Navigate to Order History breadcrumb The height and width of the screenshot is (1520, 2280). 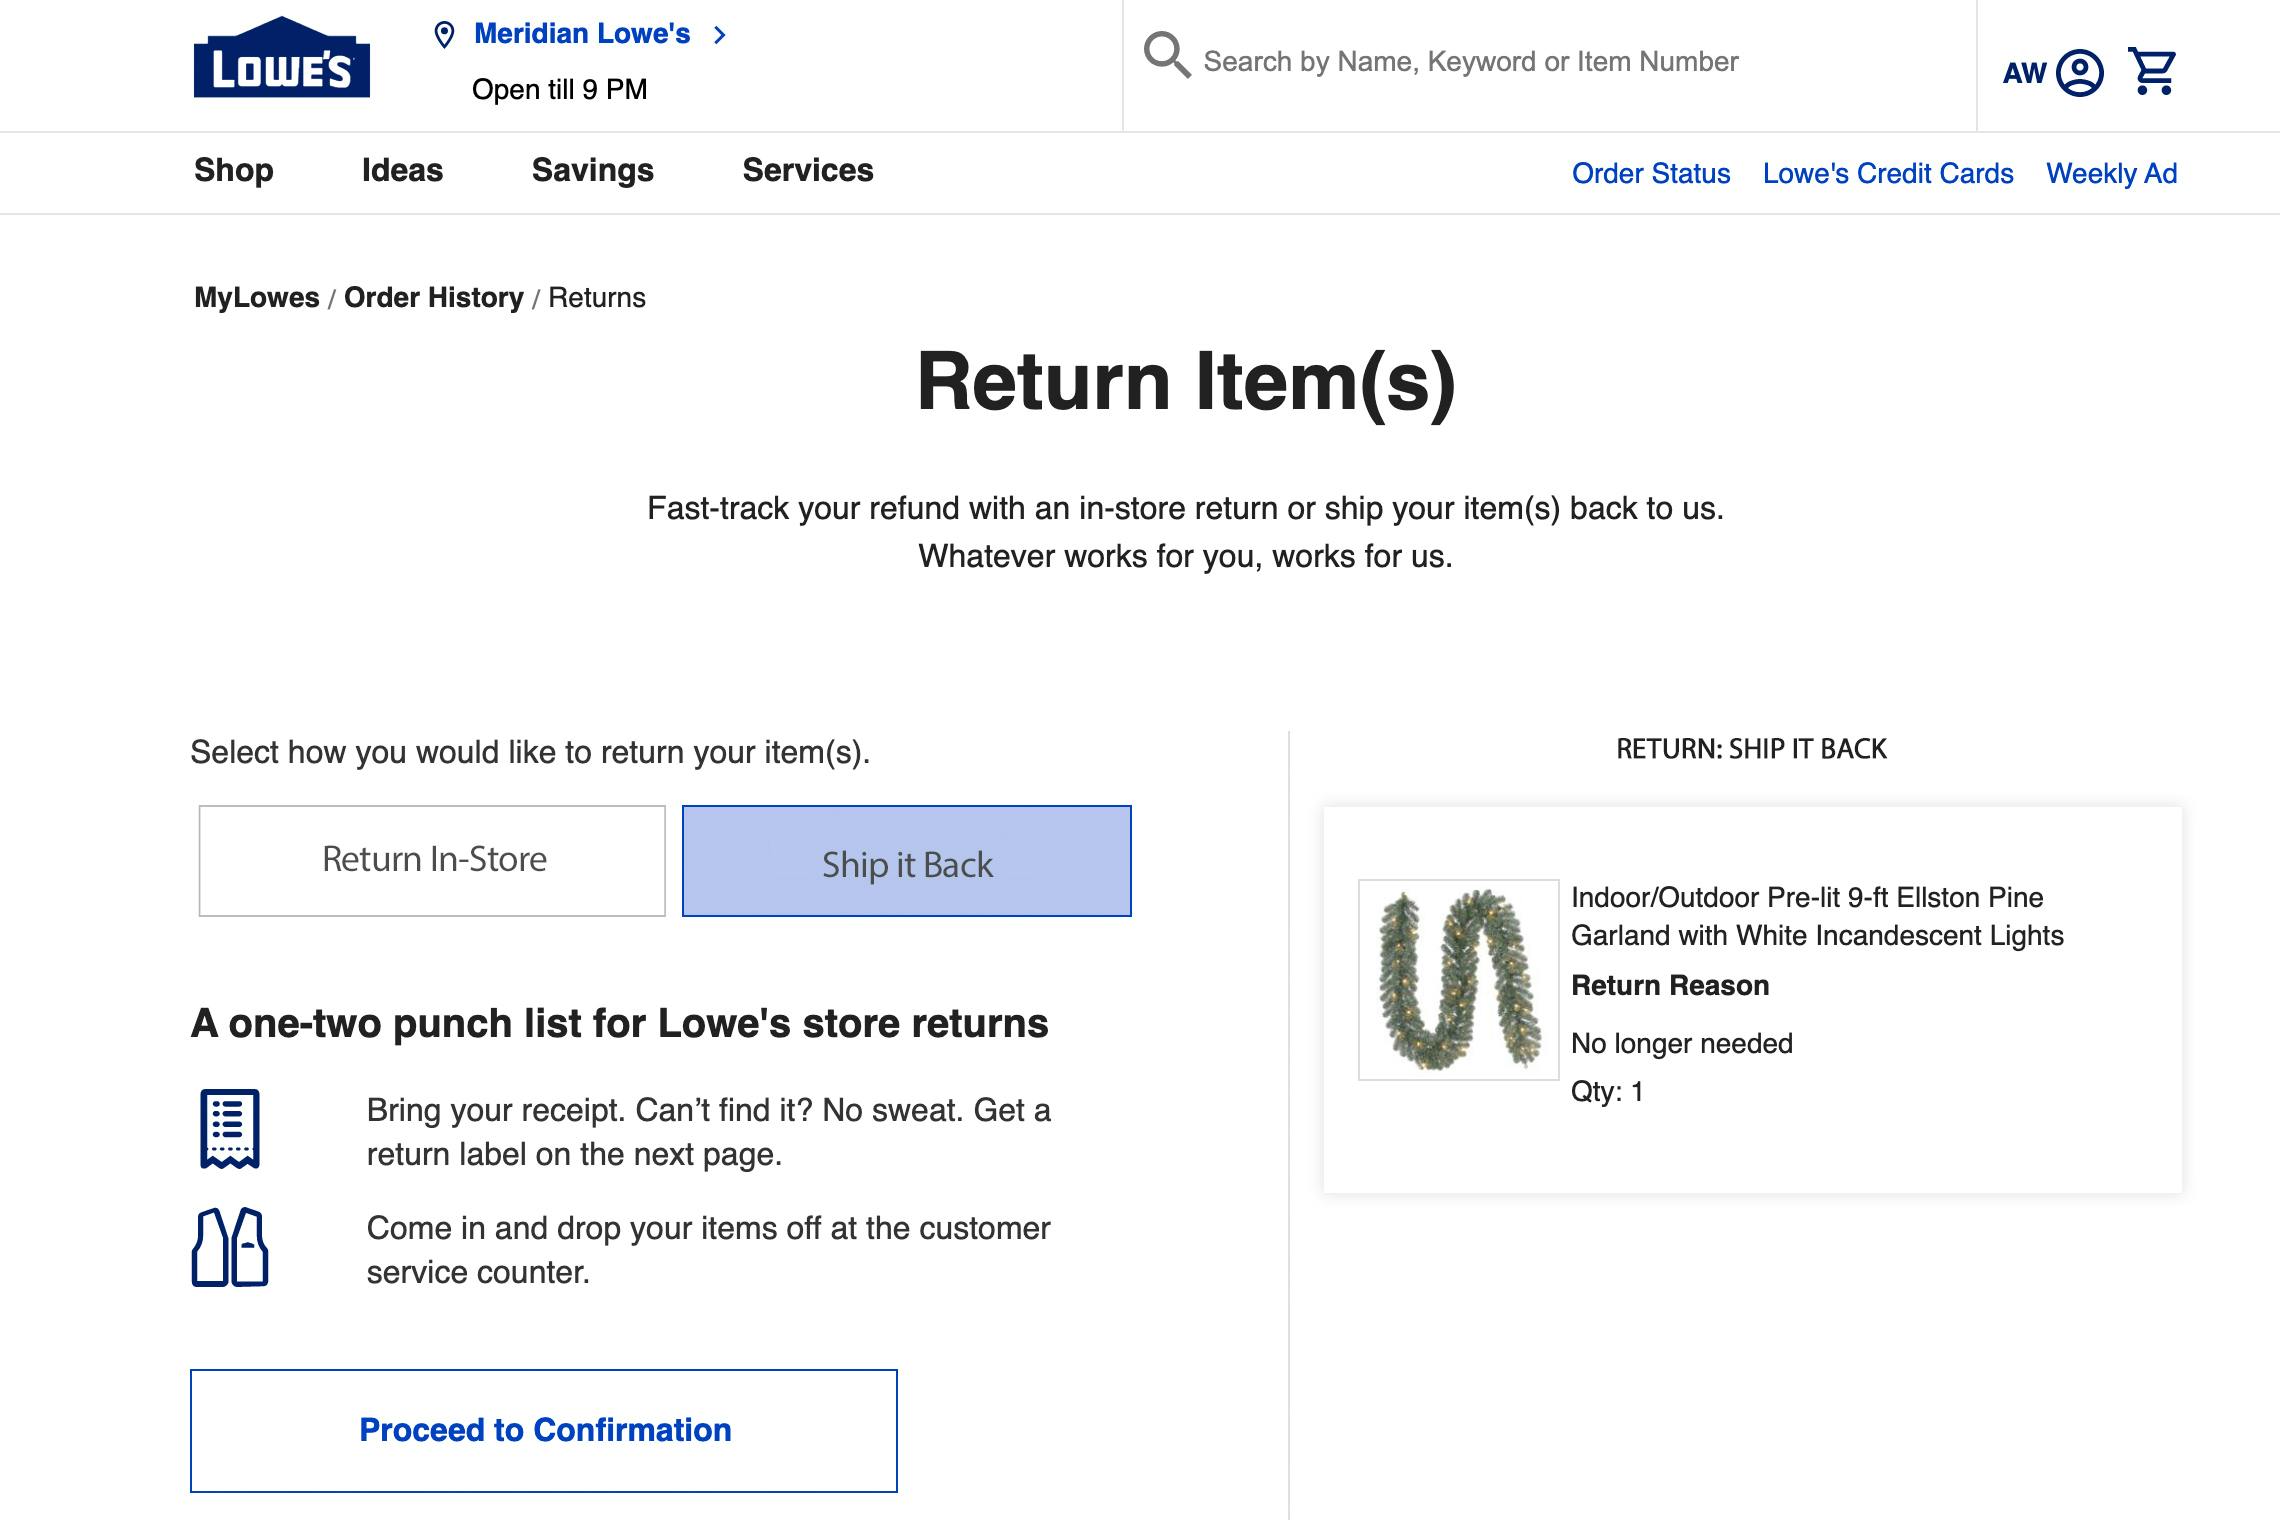click(433, 298)
